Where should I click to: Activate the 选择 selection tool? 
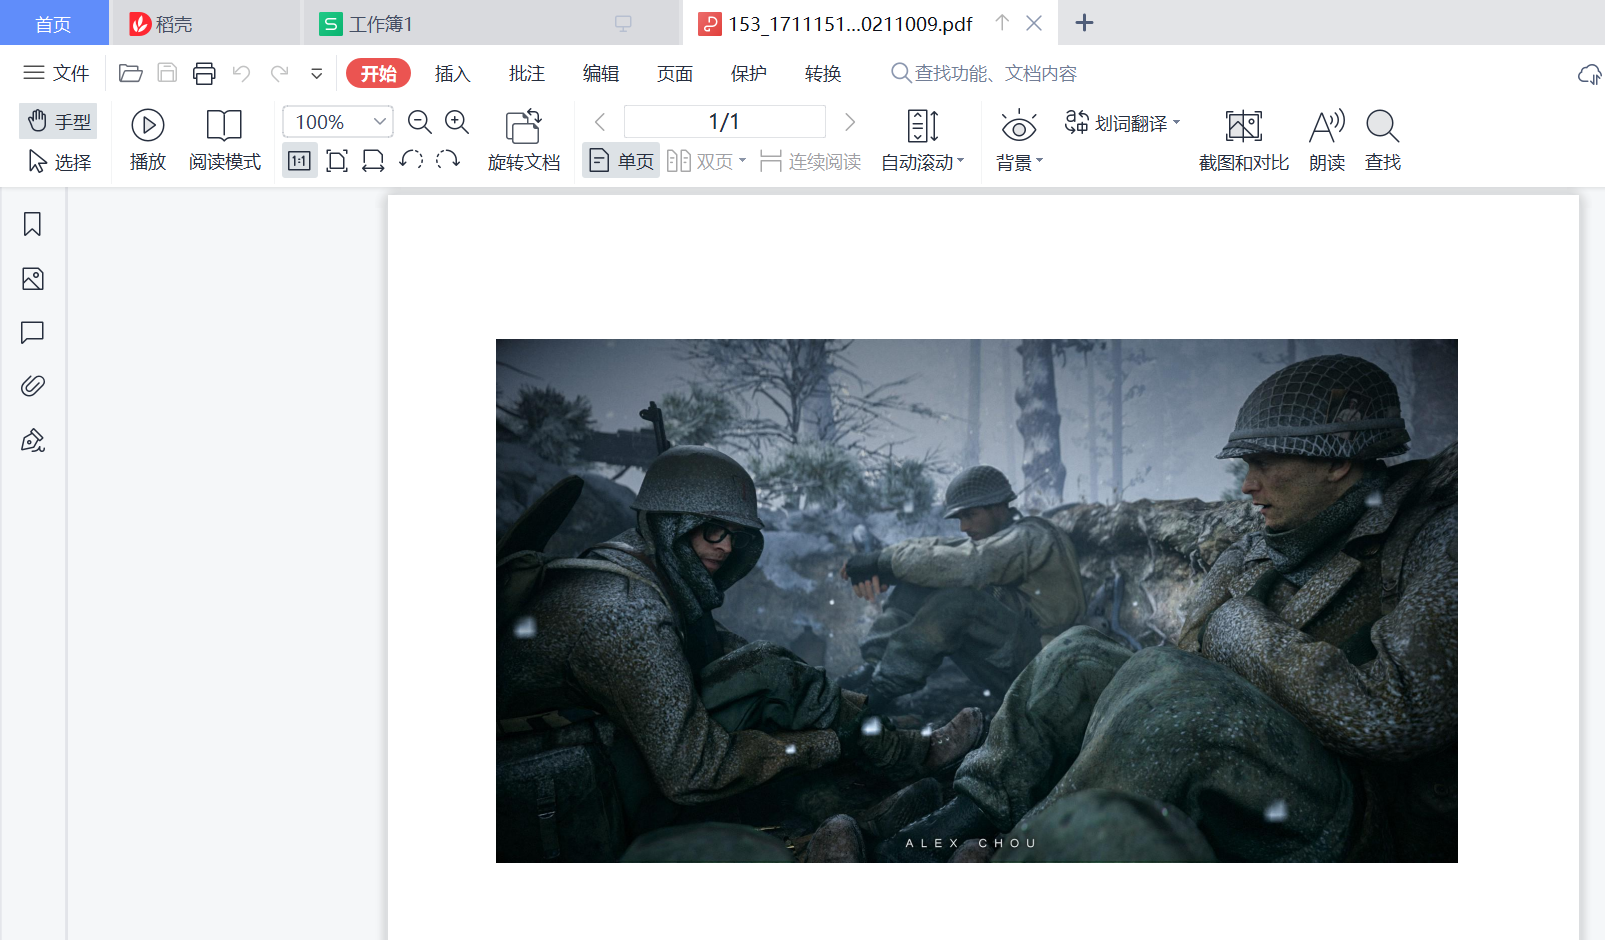click(59, 162)
